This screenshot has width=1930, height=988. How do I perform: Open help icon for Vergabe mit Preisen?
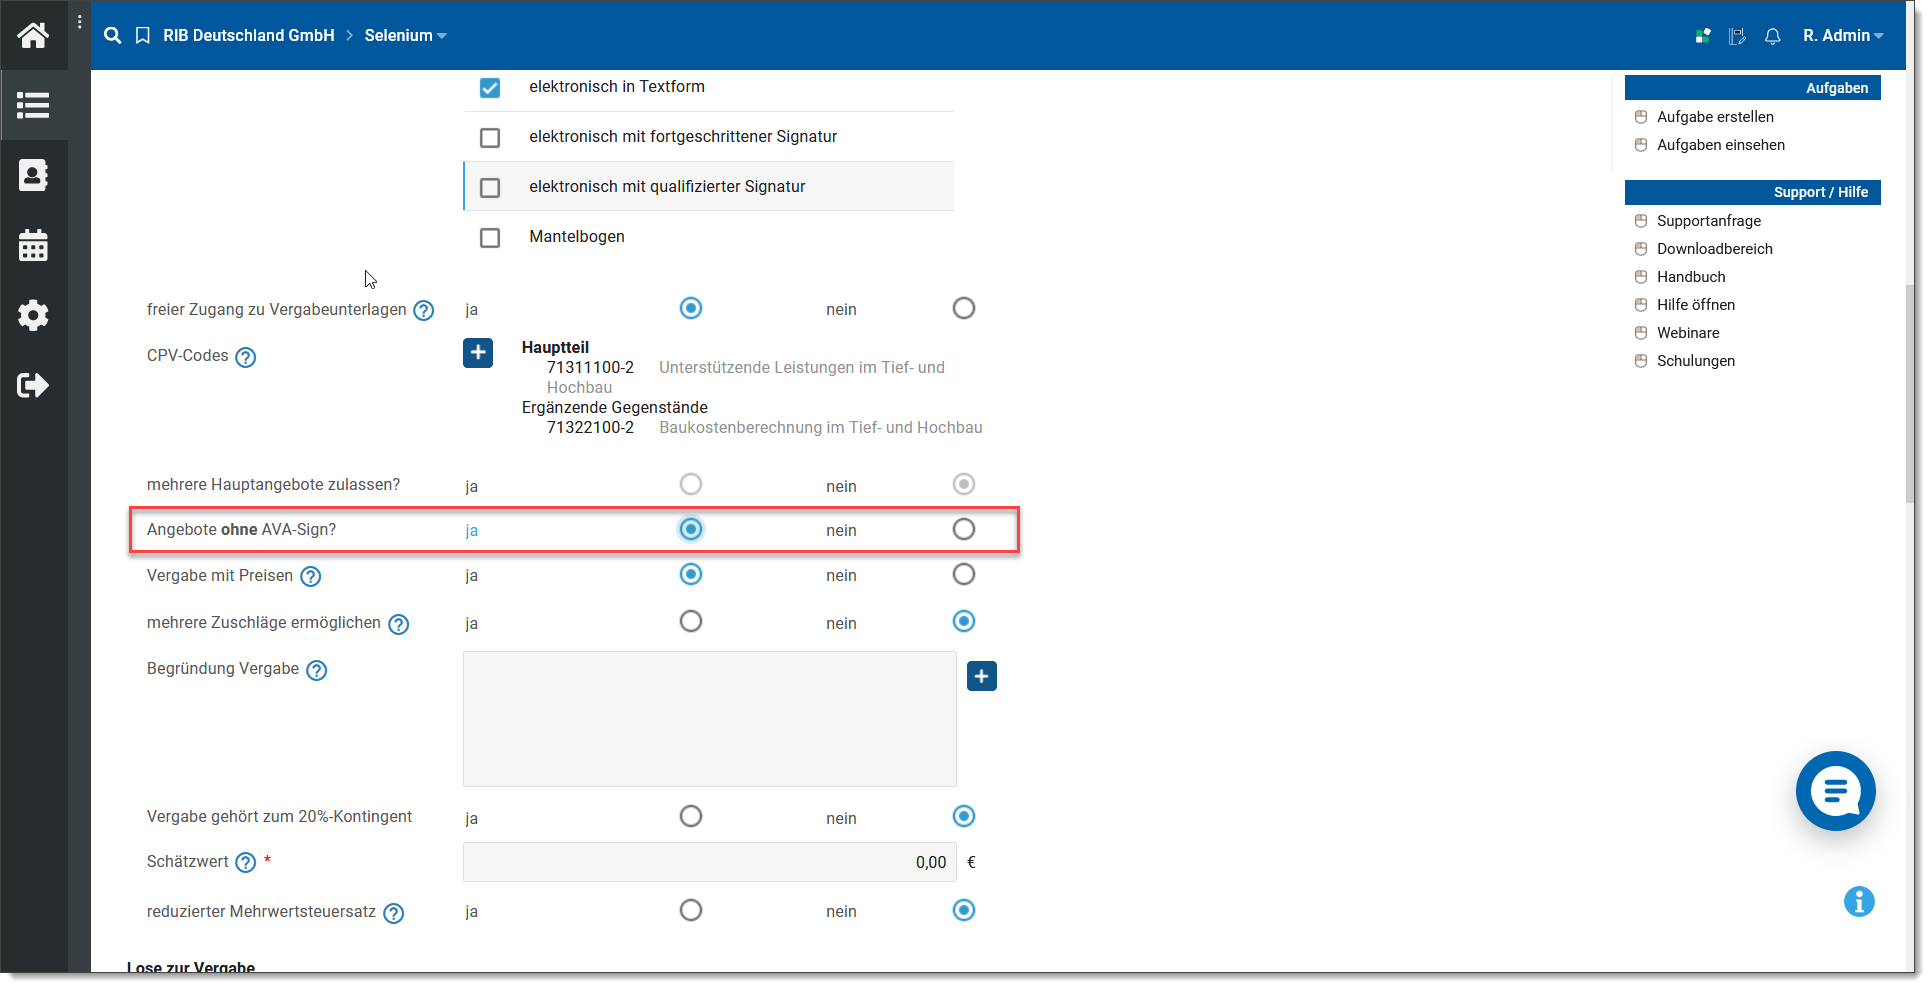[x=311, y=577]
